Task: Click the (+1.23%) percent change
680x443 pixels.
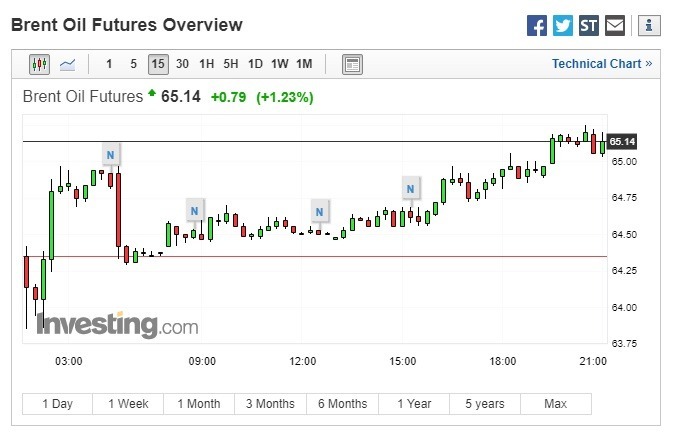Action: click(x=284, y=97)
